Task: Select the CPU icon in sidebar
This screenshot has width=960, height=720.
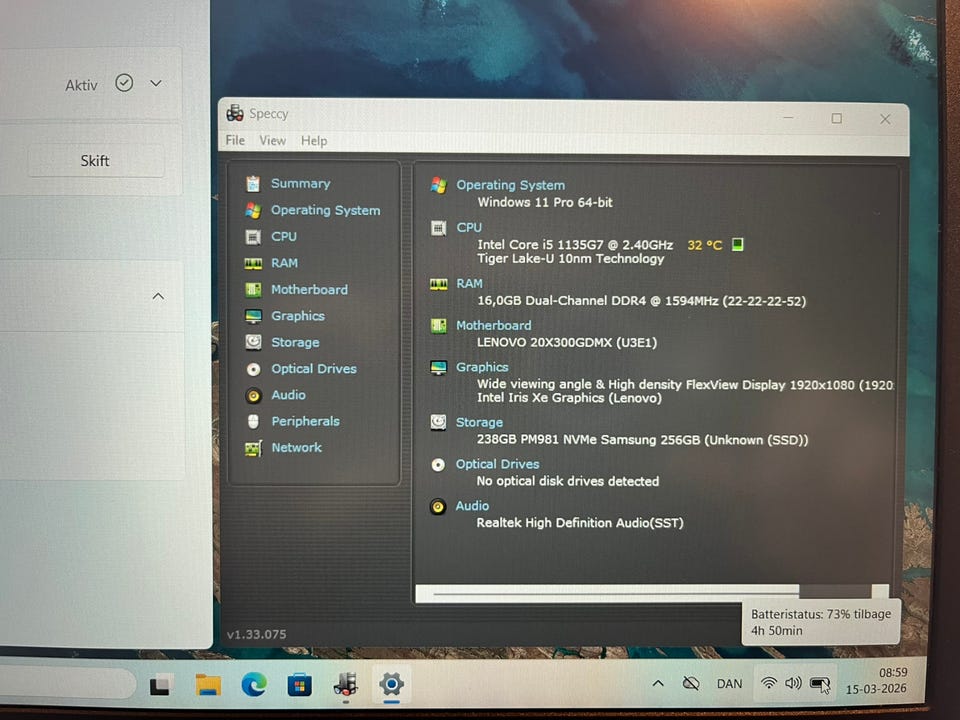Action: [x=253, y=237]
